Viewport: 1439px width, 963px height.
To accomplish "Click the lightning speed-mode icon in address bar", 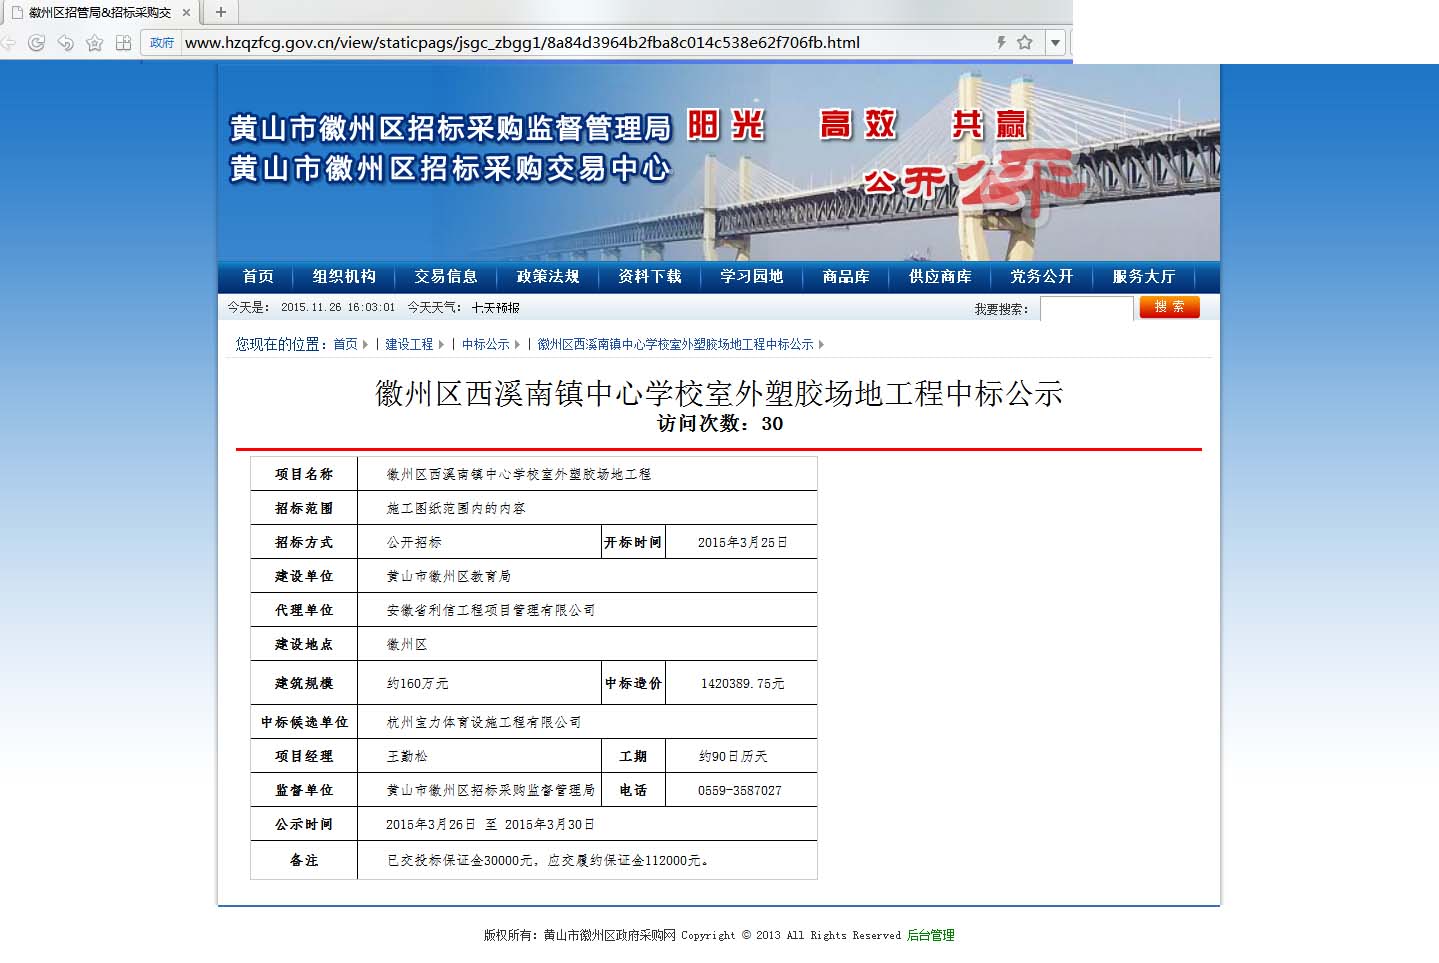I will (x=1000, y=42).
